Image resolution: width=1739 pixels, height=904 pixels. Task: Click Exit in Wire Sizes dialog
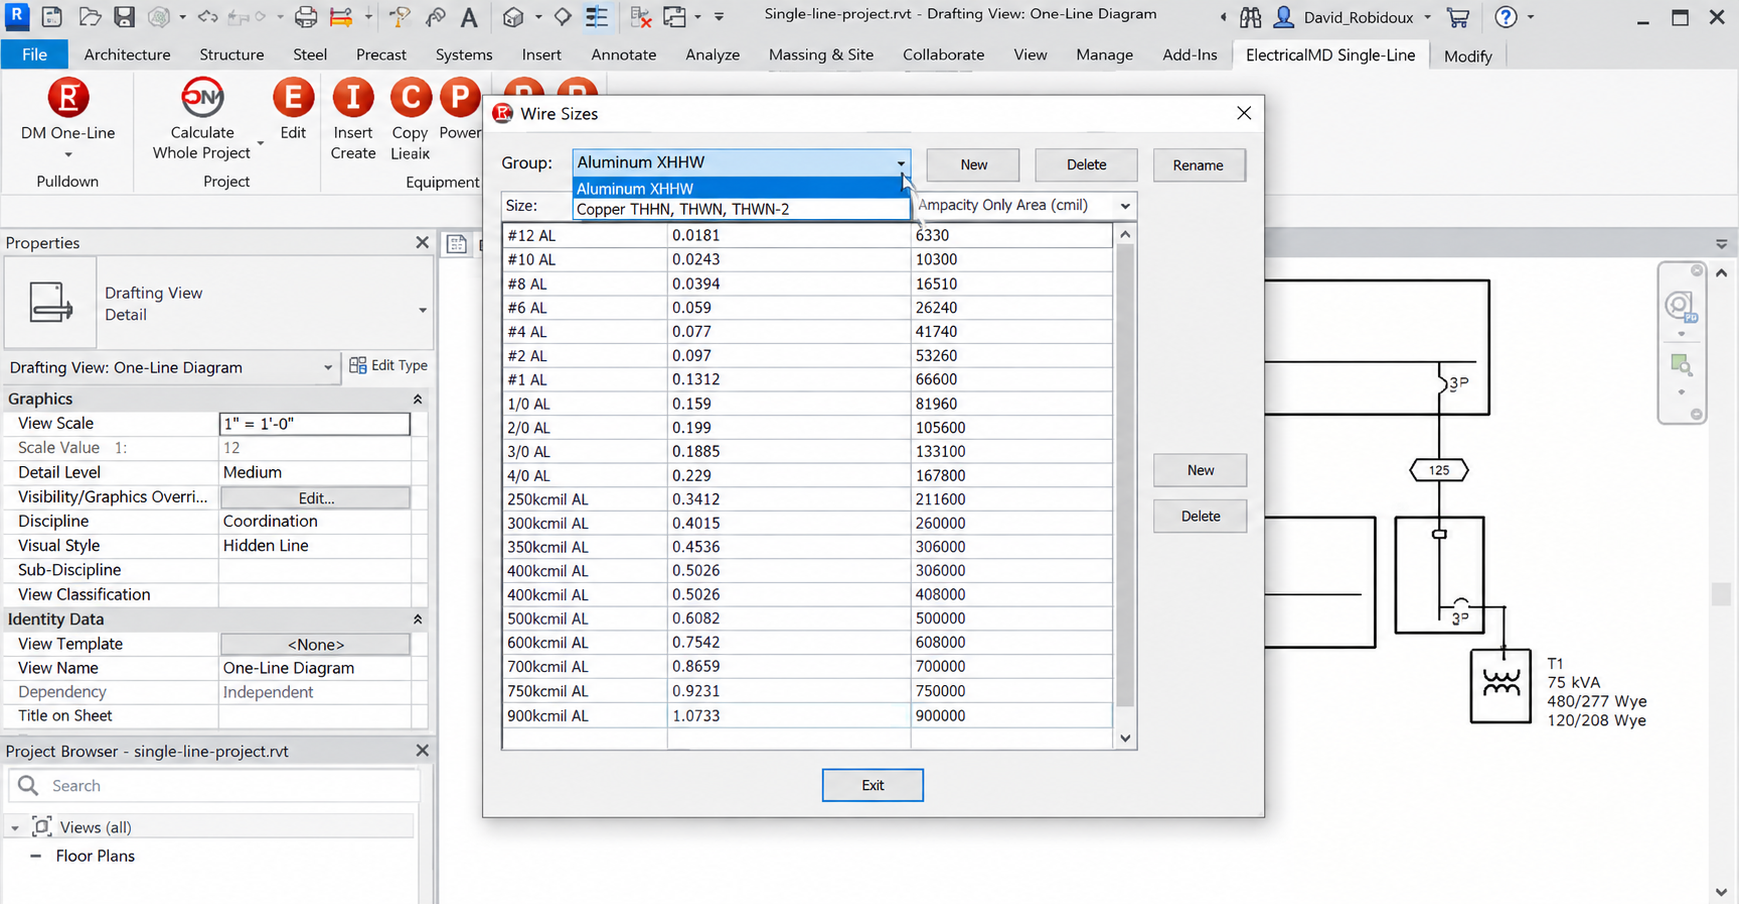[x=873, y=785]
